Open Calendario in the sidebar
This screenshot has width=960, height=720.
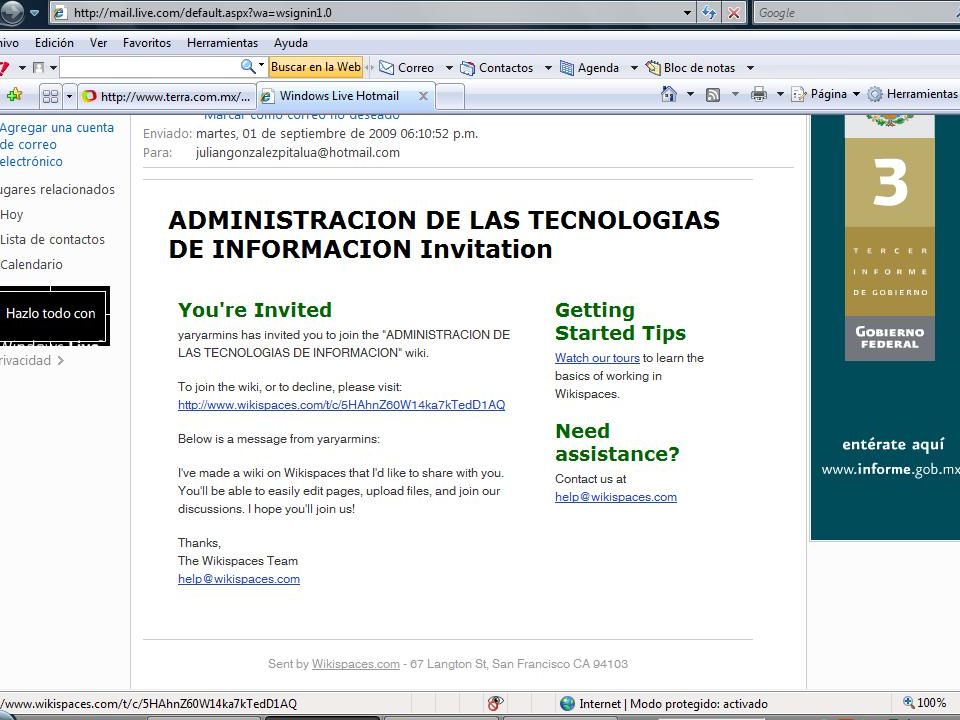31,264
